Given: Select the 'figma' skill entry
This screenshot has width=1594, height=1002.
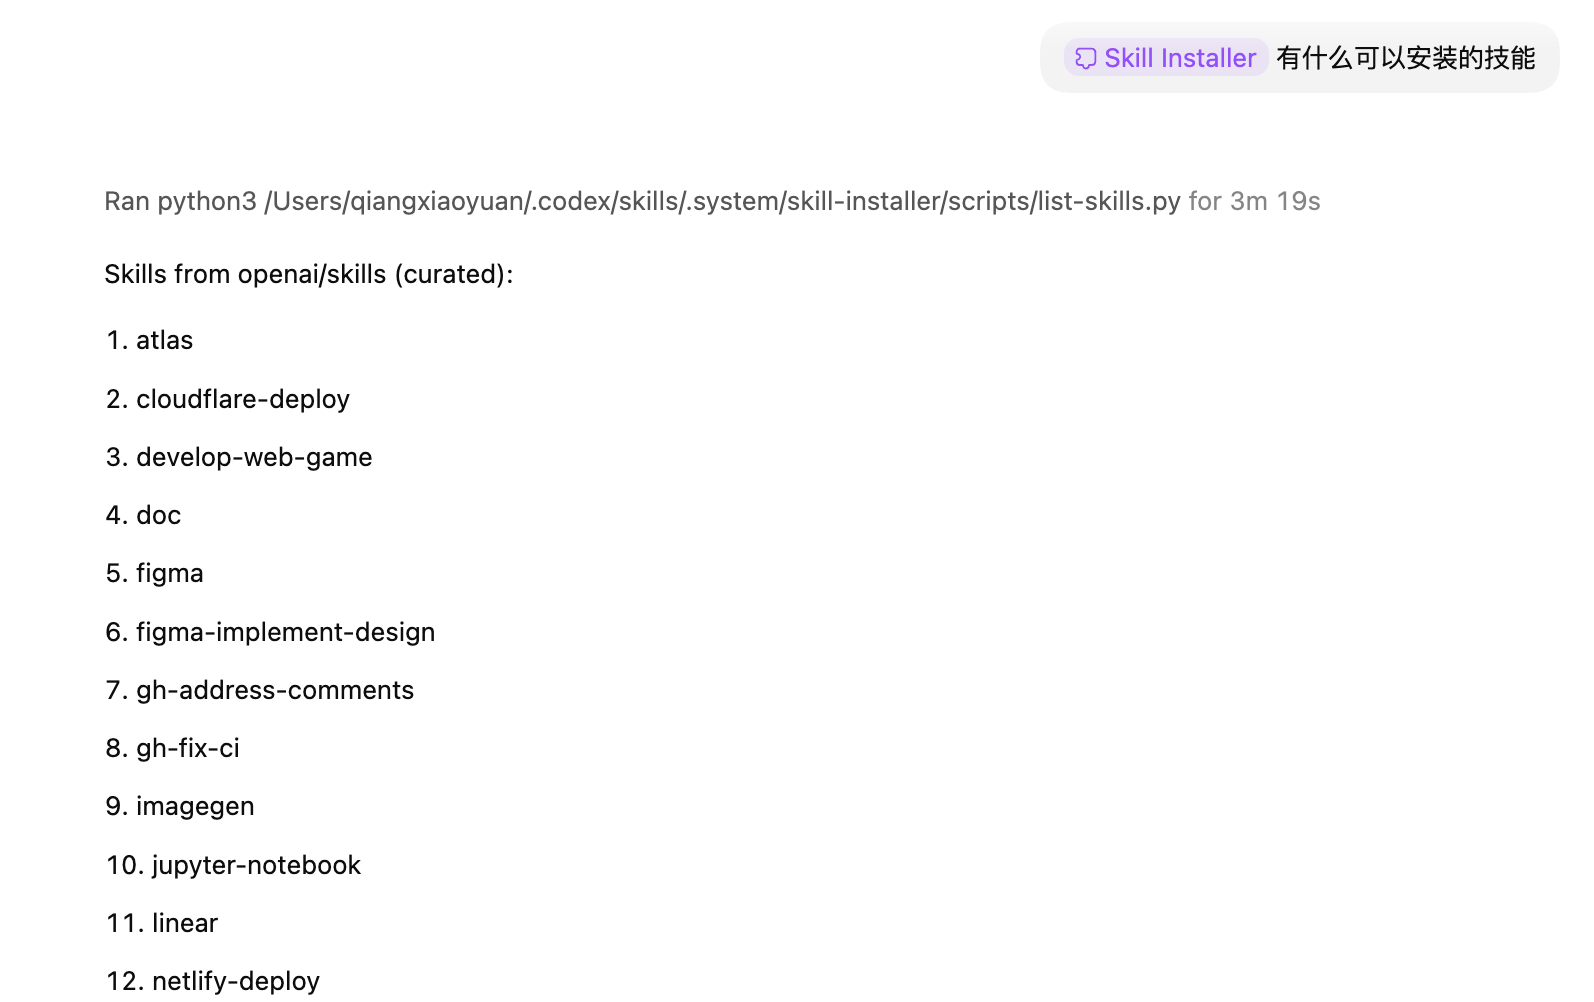Looking at the screenshot, I should click(170, 573).
